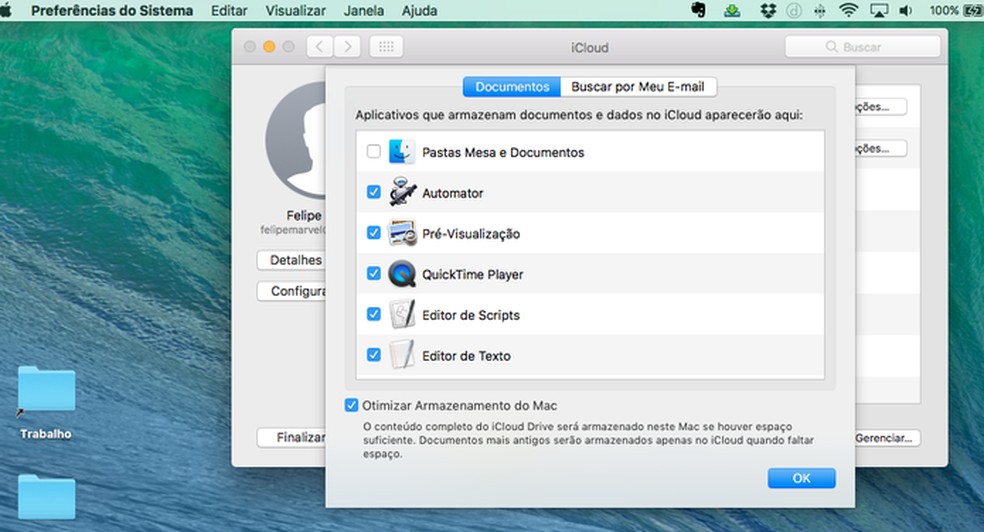Go back with the left chevron button
This screenshot has width=984, height=532.
click(319, 46)
